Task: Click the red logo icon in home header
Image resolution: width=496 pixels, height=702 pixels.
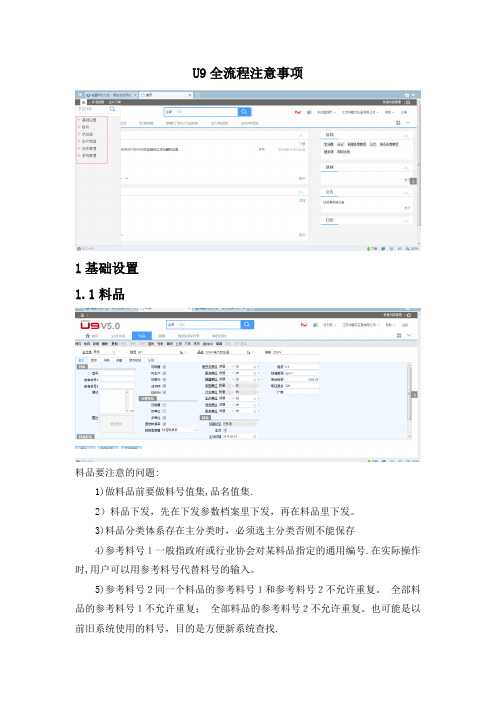Action: click(298, 112)
